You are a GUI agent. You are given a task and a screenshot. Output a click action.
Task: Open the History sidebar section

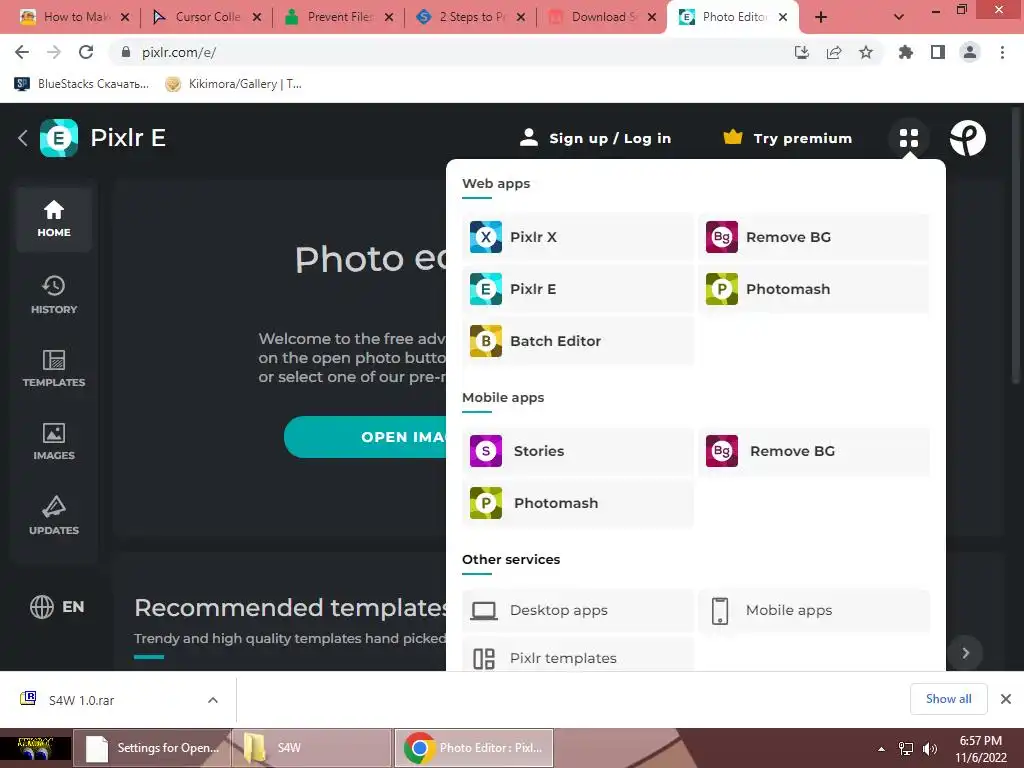pyautogui.click(x=54, y=295)
